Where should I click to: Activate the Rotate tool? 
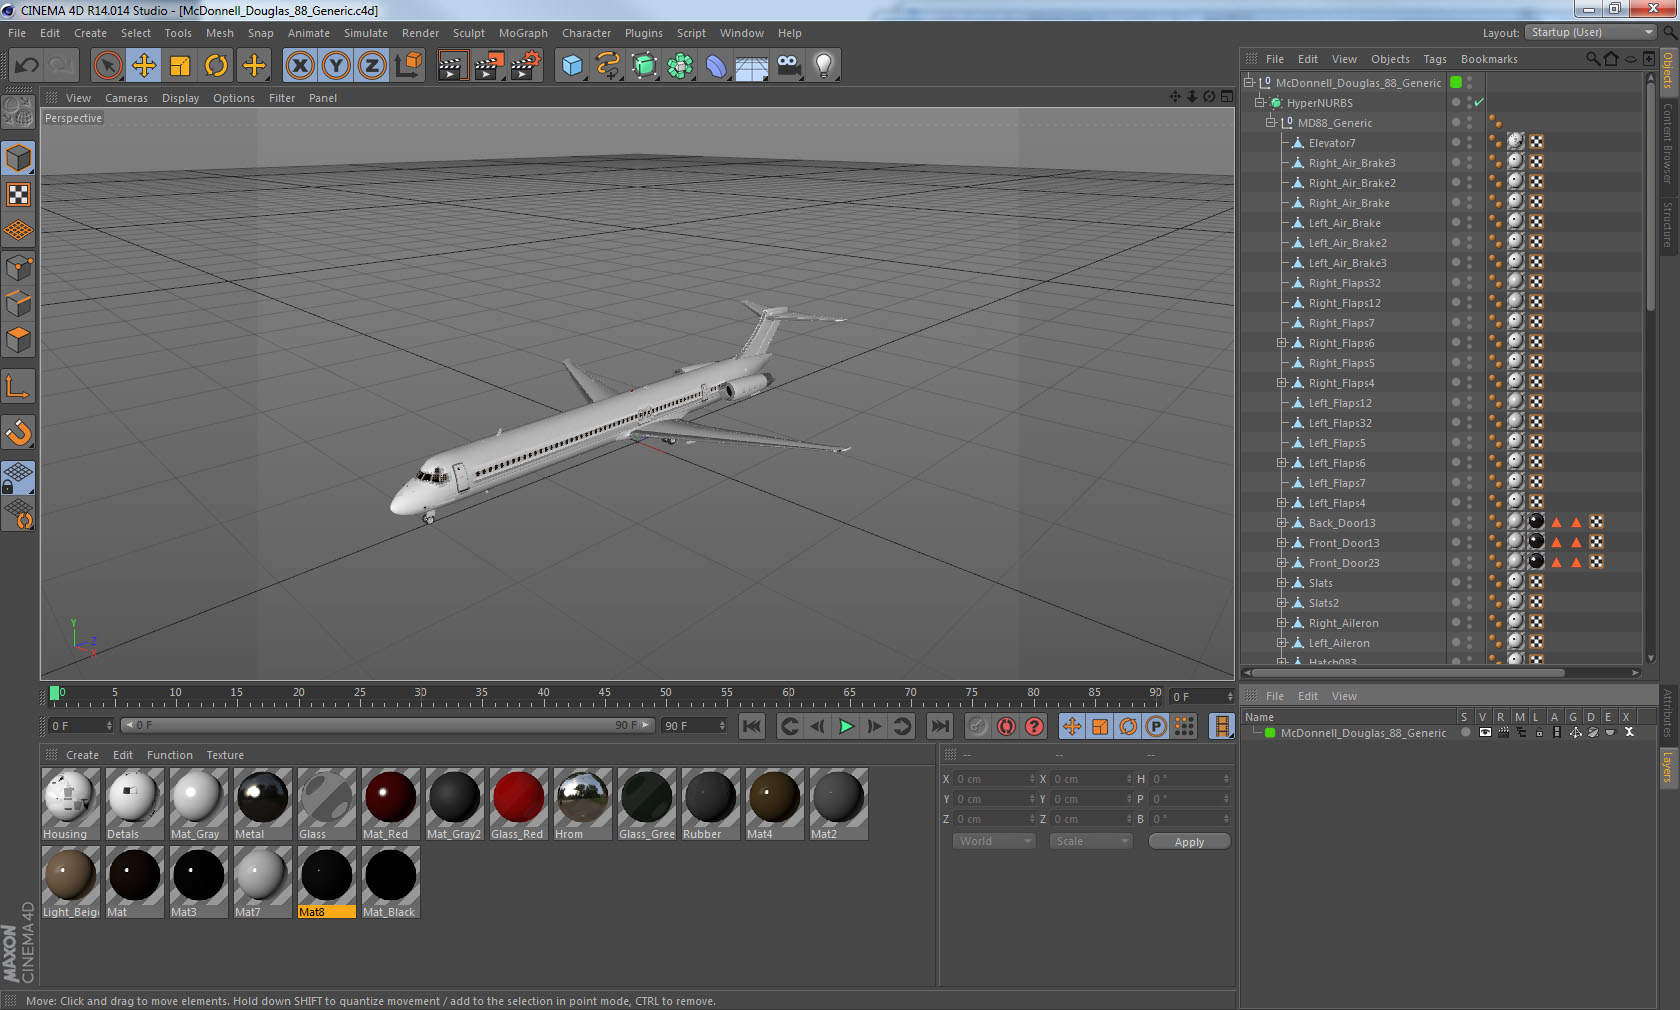216,66
